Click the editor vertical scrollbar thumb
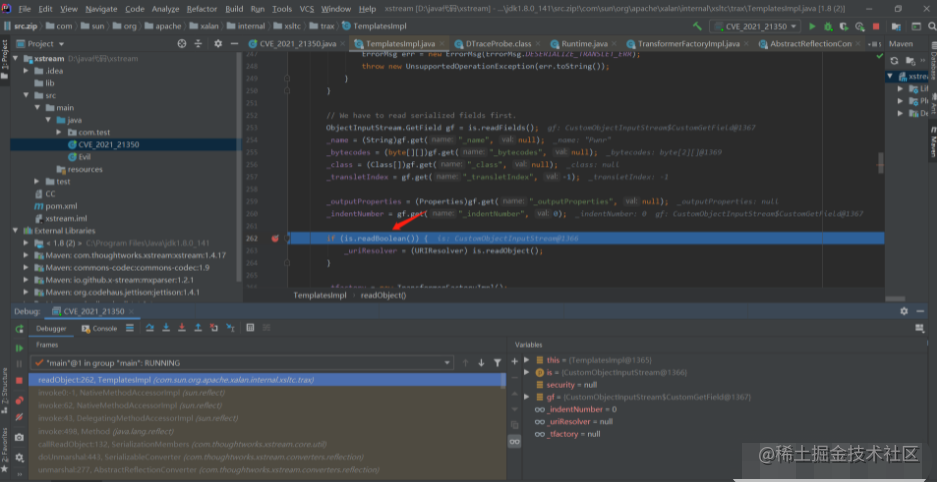Image resolution: width=937 pixels, height=482 pixels. pyautogui.click(x=881, y=162)
